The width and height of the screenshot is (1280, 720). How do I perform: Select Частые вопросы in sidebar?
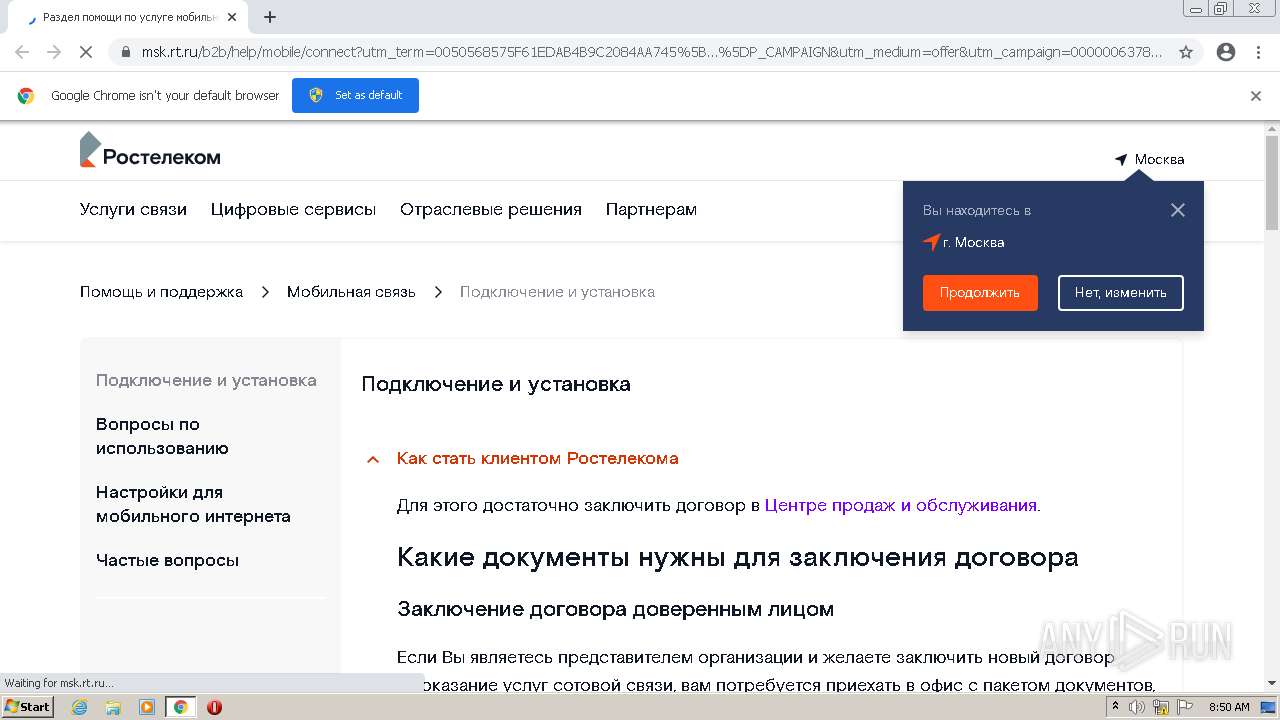(167, 560)
